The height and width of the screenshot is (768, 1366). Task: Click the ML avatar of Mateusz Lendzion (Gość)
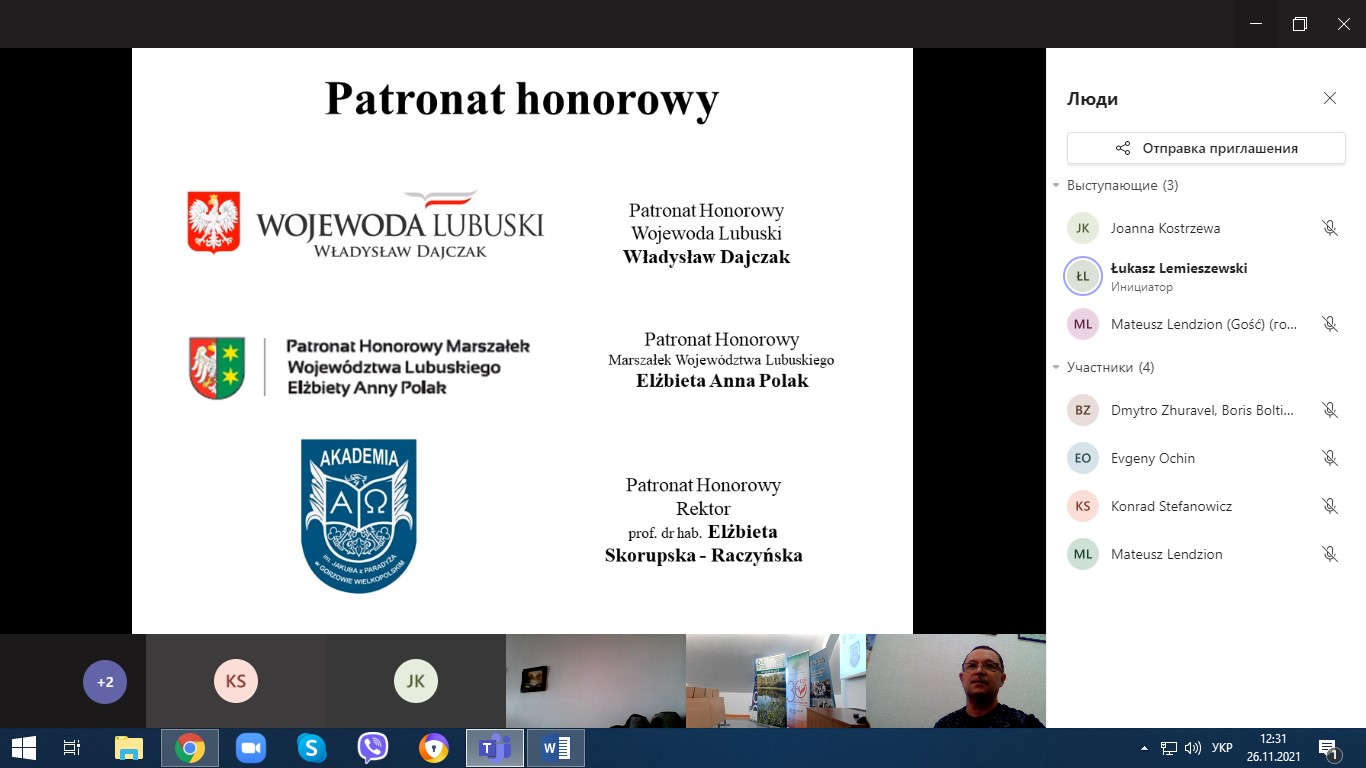pos(1083,324)
